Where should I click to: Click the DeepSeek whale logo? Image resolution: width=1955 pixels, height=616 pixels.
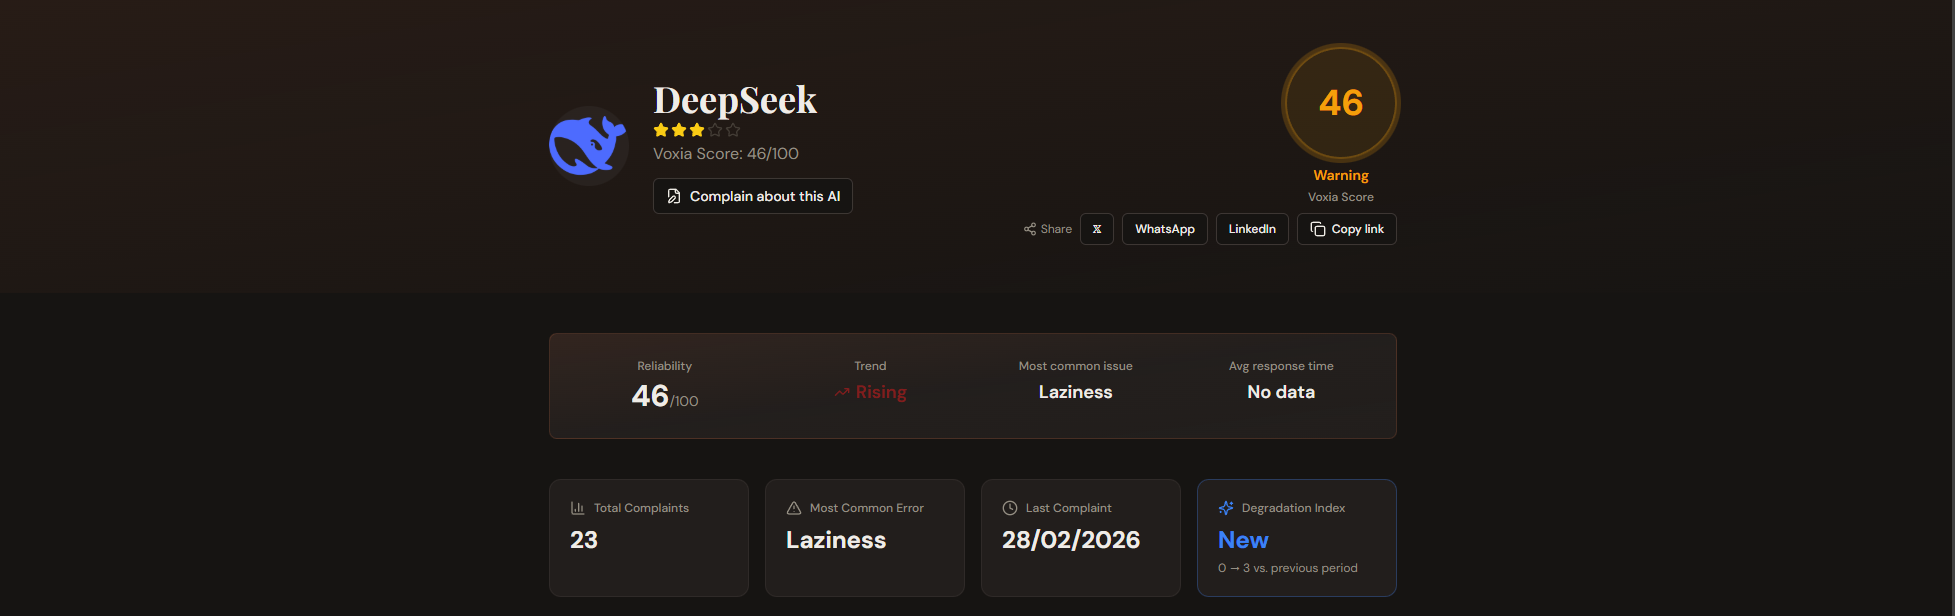pos(588,146)
